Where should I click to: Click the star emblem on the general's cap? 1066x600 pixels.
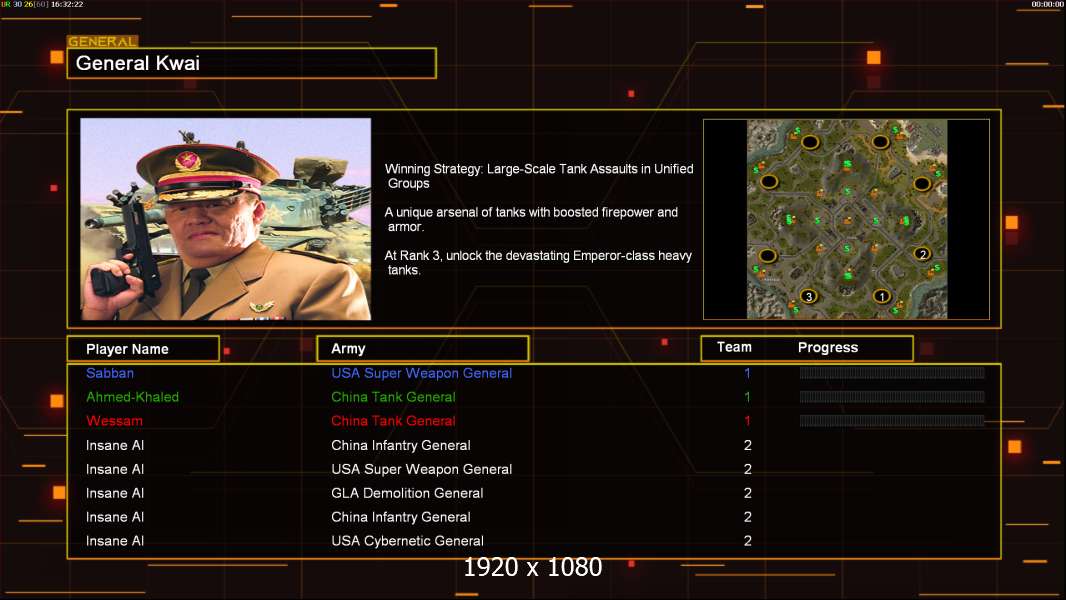184,161
